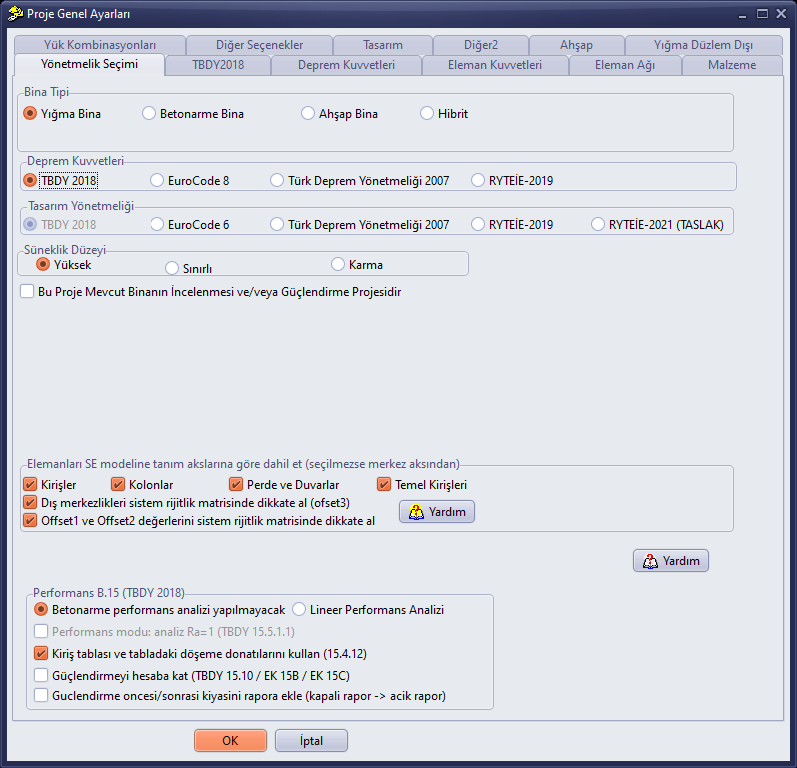Select Türk Deprem Yönetmeliği 2007 under Deprem Kuvvetleri

click(359, 180)
